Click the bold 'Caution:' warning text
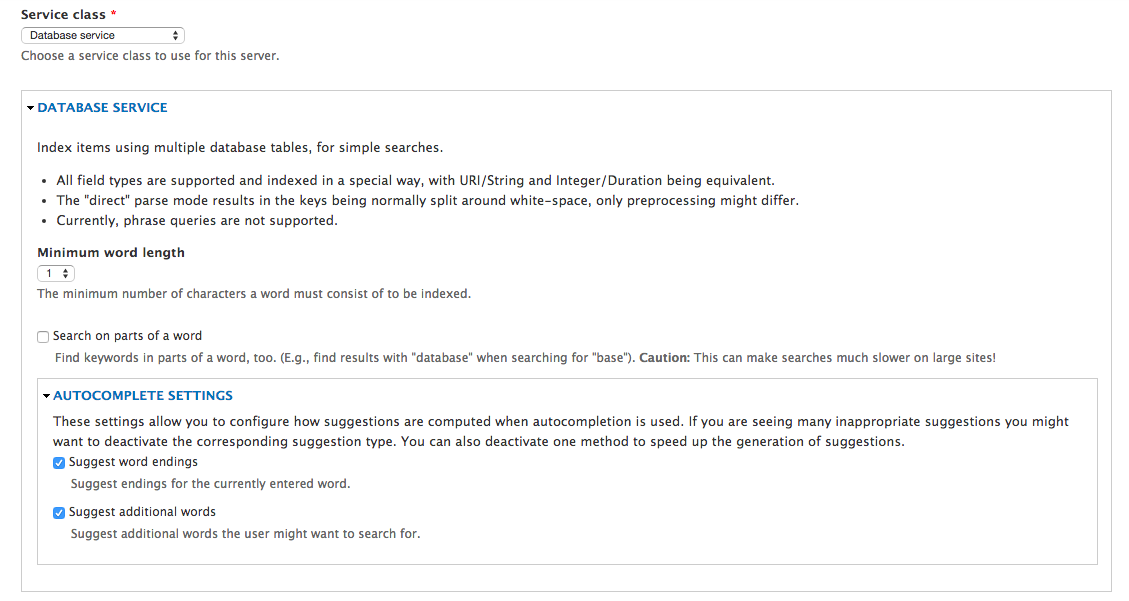The height and width of the screenshot is (601, 1129). [664, 357]
